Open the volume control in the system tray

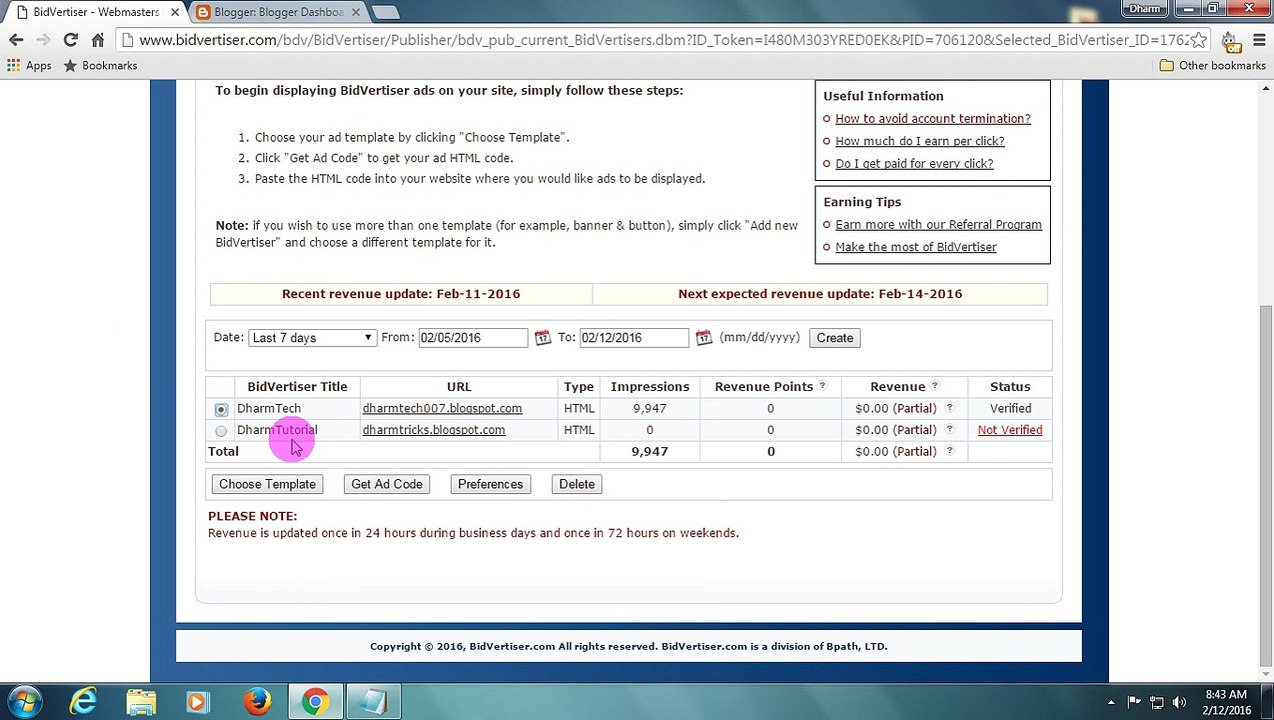(x=1179, y=702)
